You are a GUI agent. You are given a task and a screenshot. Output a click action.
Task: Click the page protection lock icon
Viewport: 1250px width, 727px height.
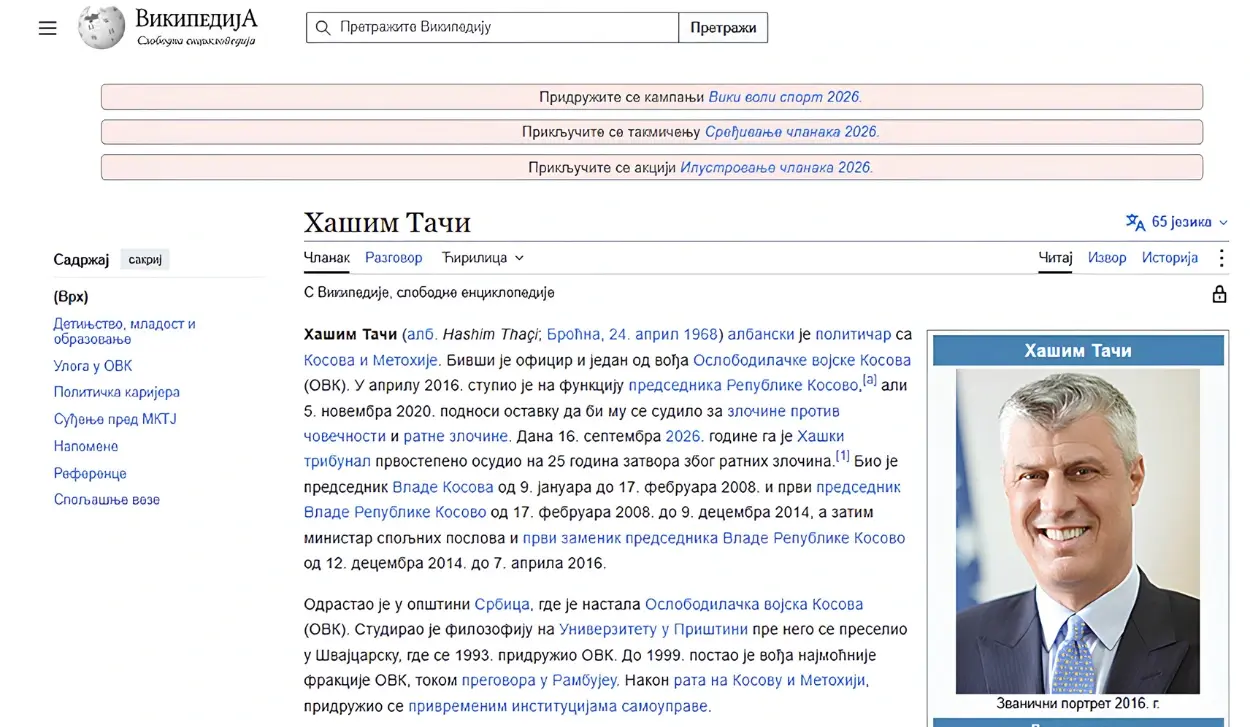(x=1219, y=294)
